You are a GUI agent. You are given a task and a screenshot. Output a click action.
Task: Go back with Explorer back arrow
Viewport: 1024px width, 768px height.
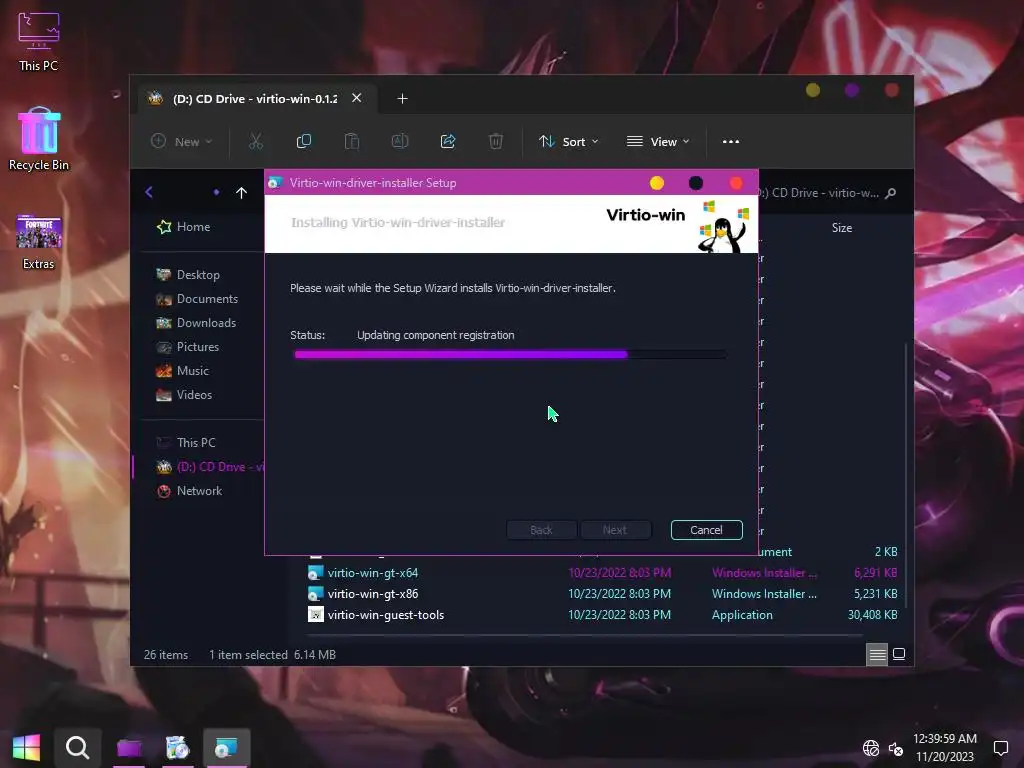[149, 192]
